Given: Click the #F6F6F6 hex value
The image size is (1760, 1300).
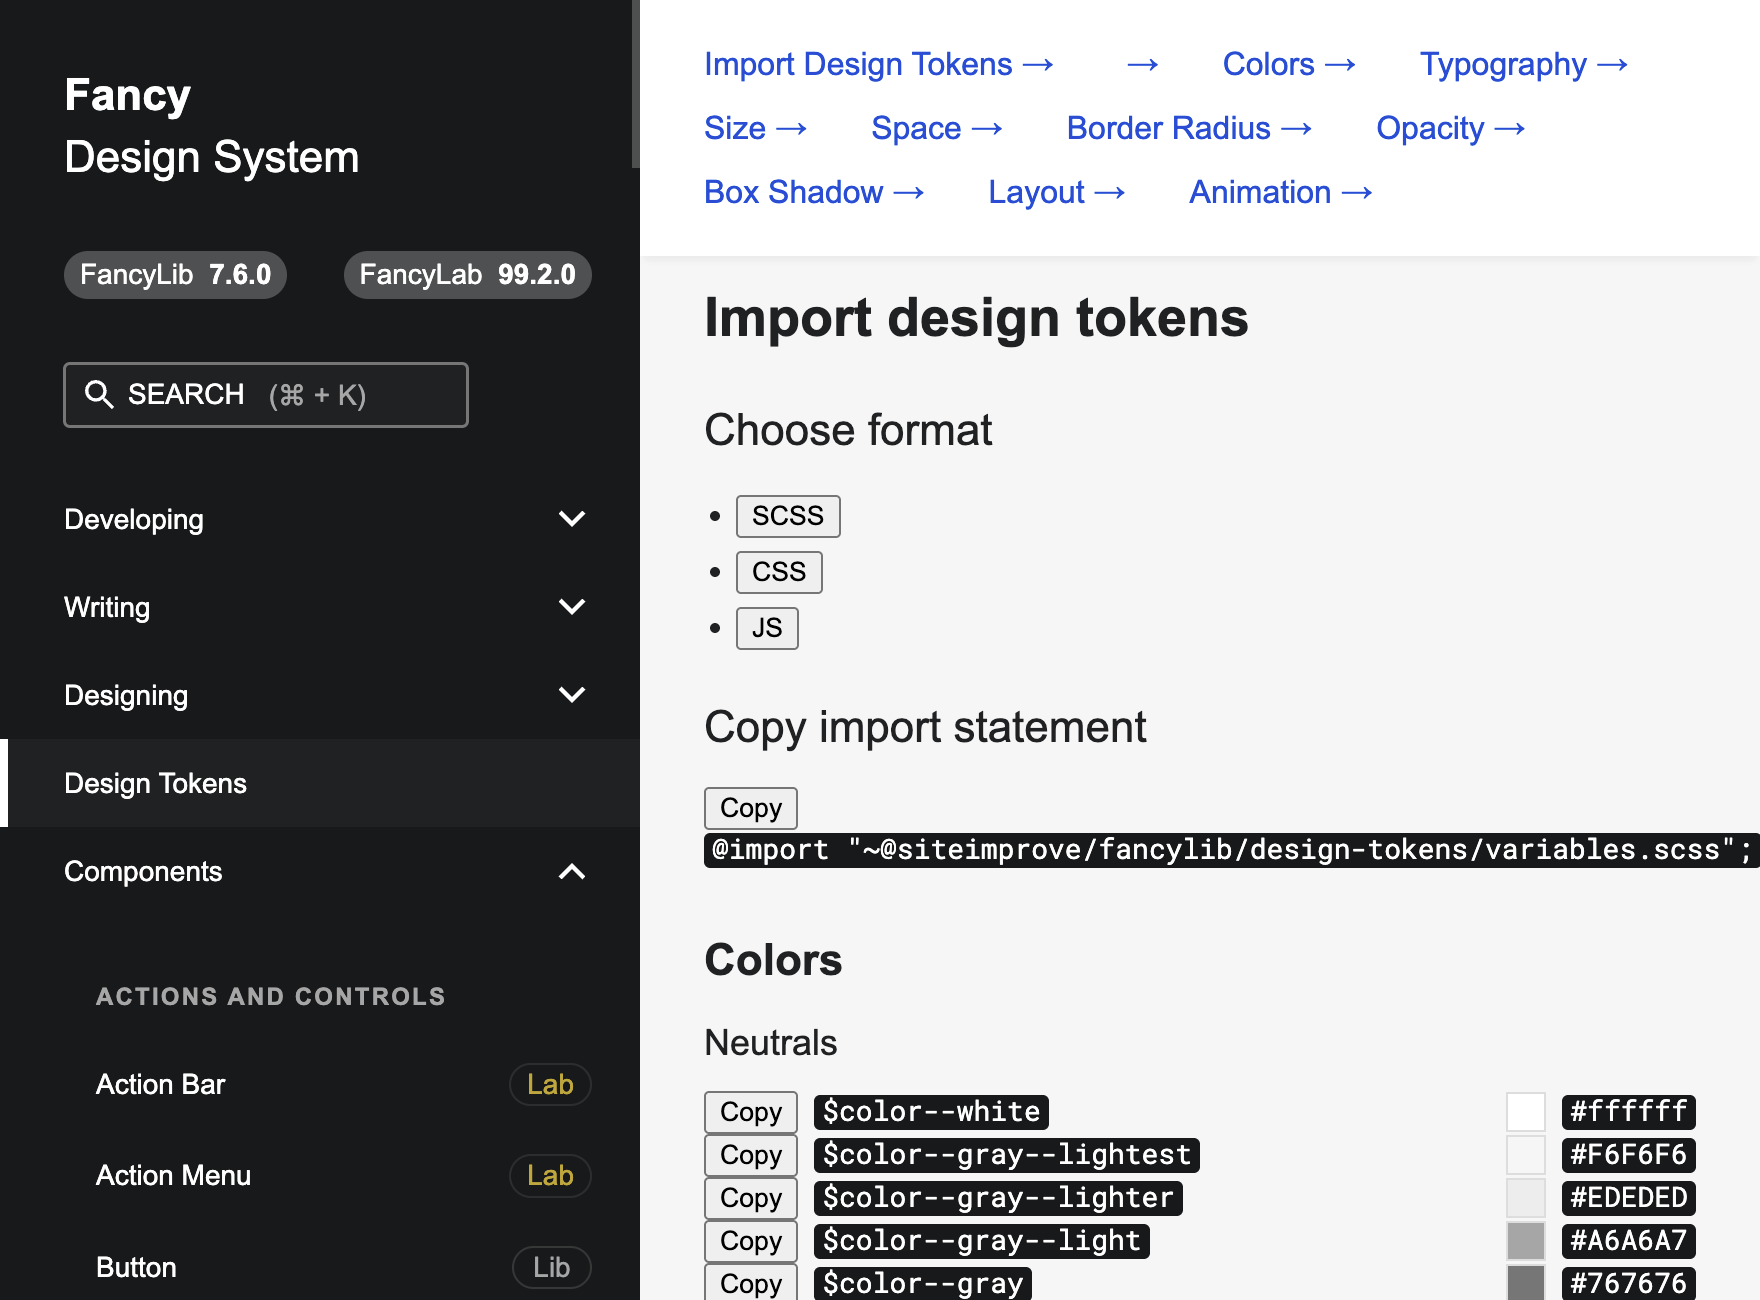Looking at the screenshot, I should coord(1629,1155).
